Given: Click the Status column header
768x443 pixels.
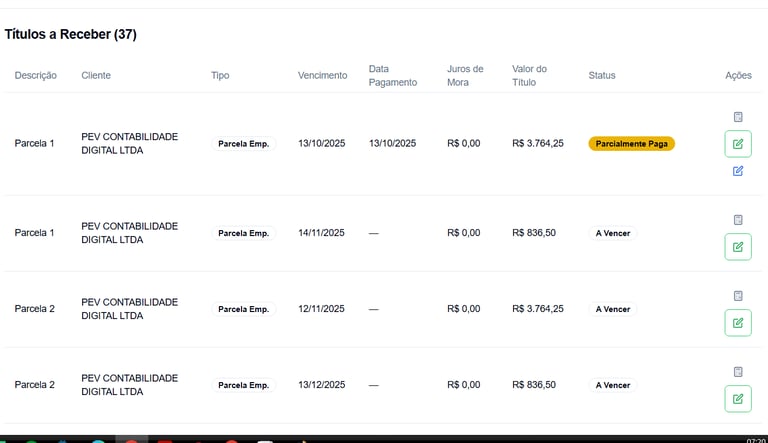Looking at the screenshot, I should 602,76.
